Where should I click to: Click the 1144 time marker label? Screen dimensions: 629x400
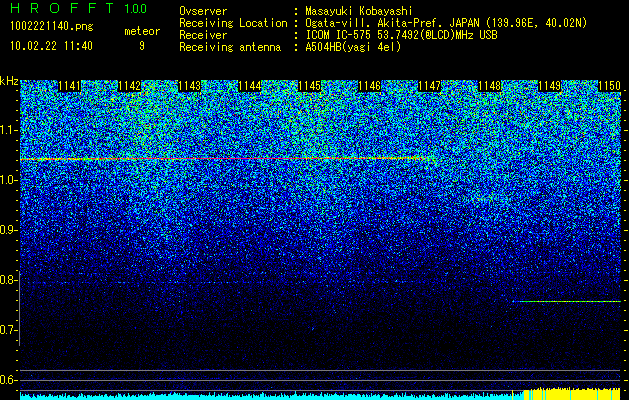250,86
